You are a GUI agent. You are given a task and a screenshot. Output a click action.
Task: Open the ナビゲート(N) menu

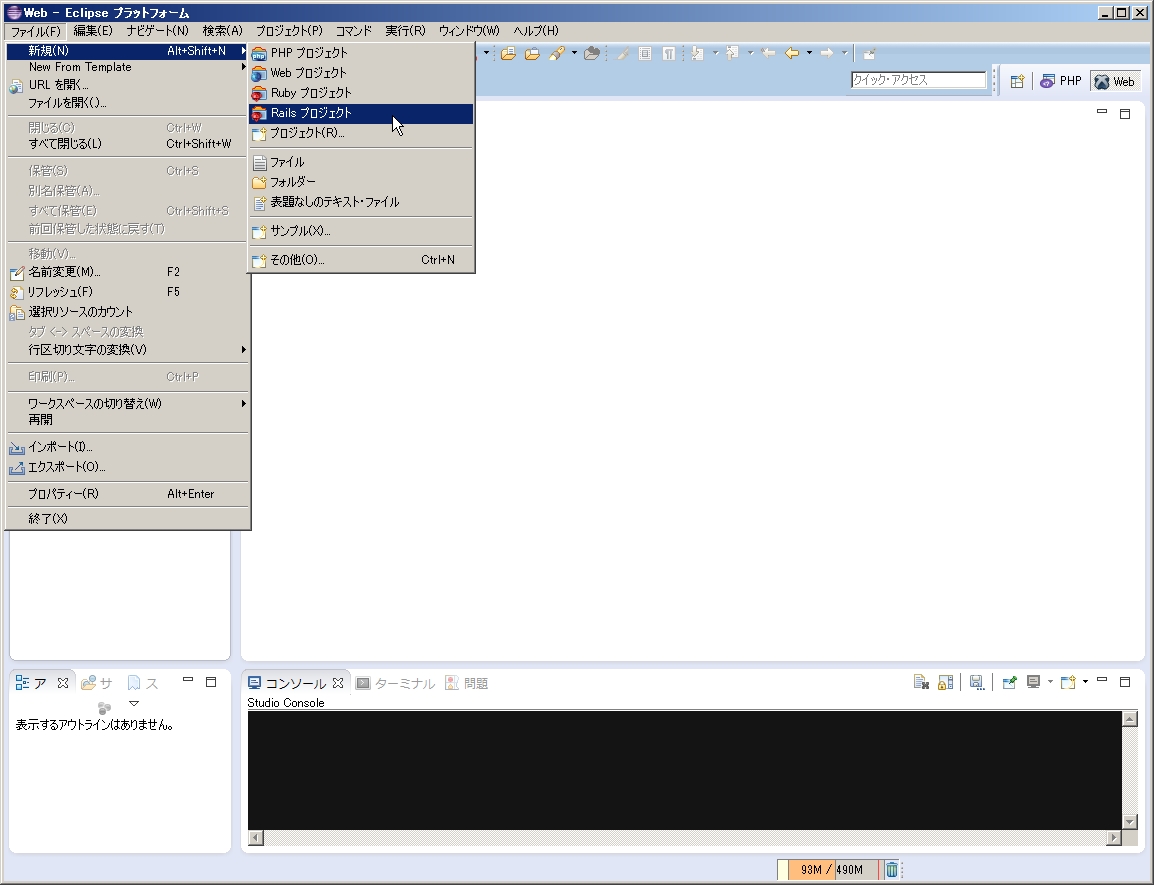pyautogui.click(x=157, y=31)
